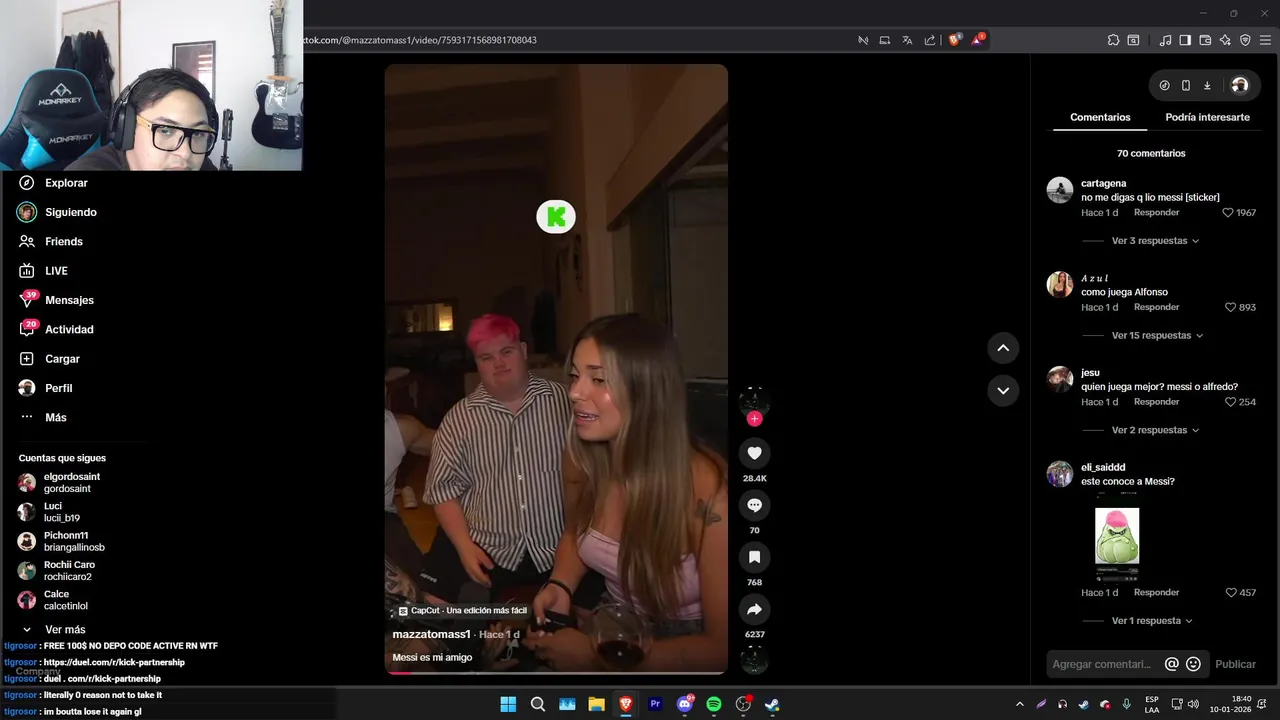The image size is (1280, 720).
Task: Click the download desktop app icon
Action: point(1207,85)
